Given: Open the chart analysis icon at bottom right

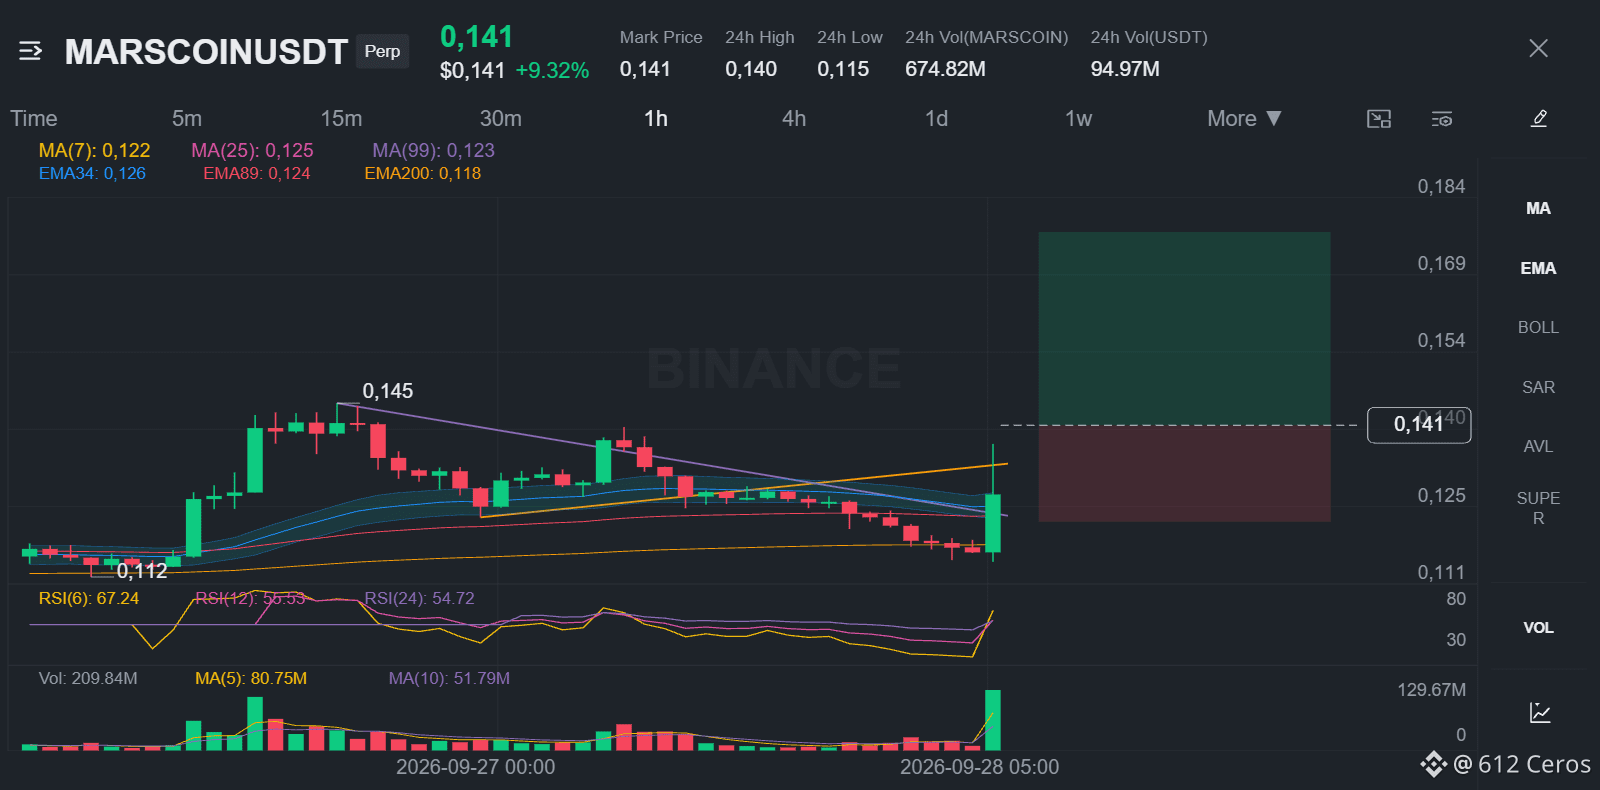Looking at the screenshot, I should (1540, 713).
